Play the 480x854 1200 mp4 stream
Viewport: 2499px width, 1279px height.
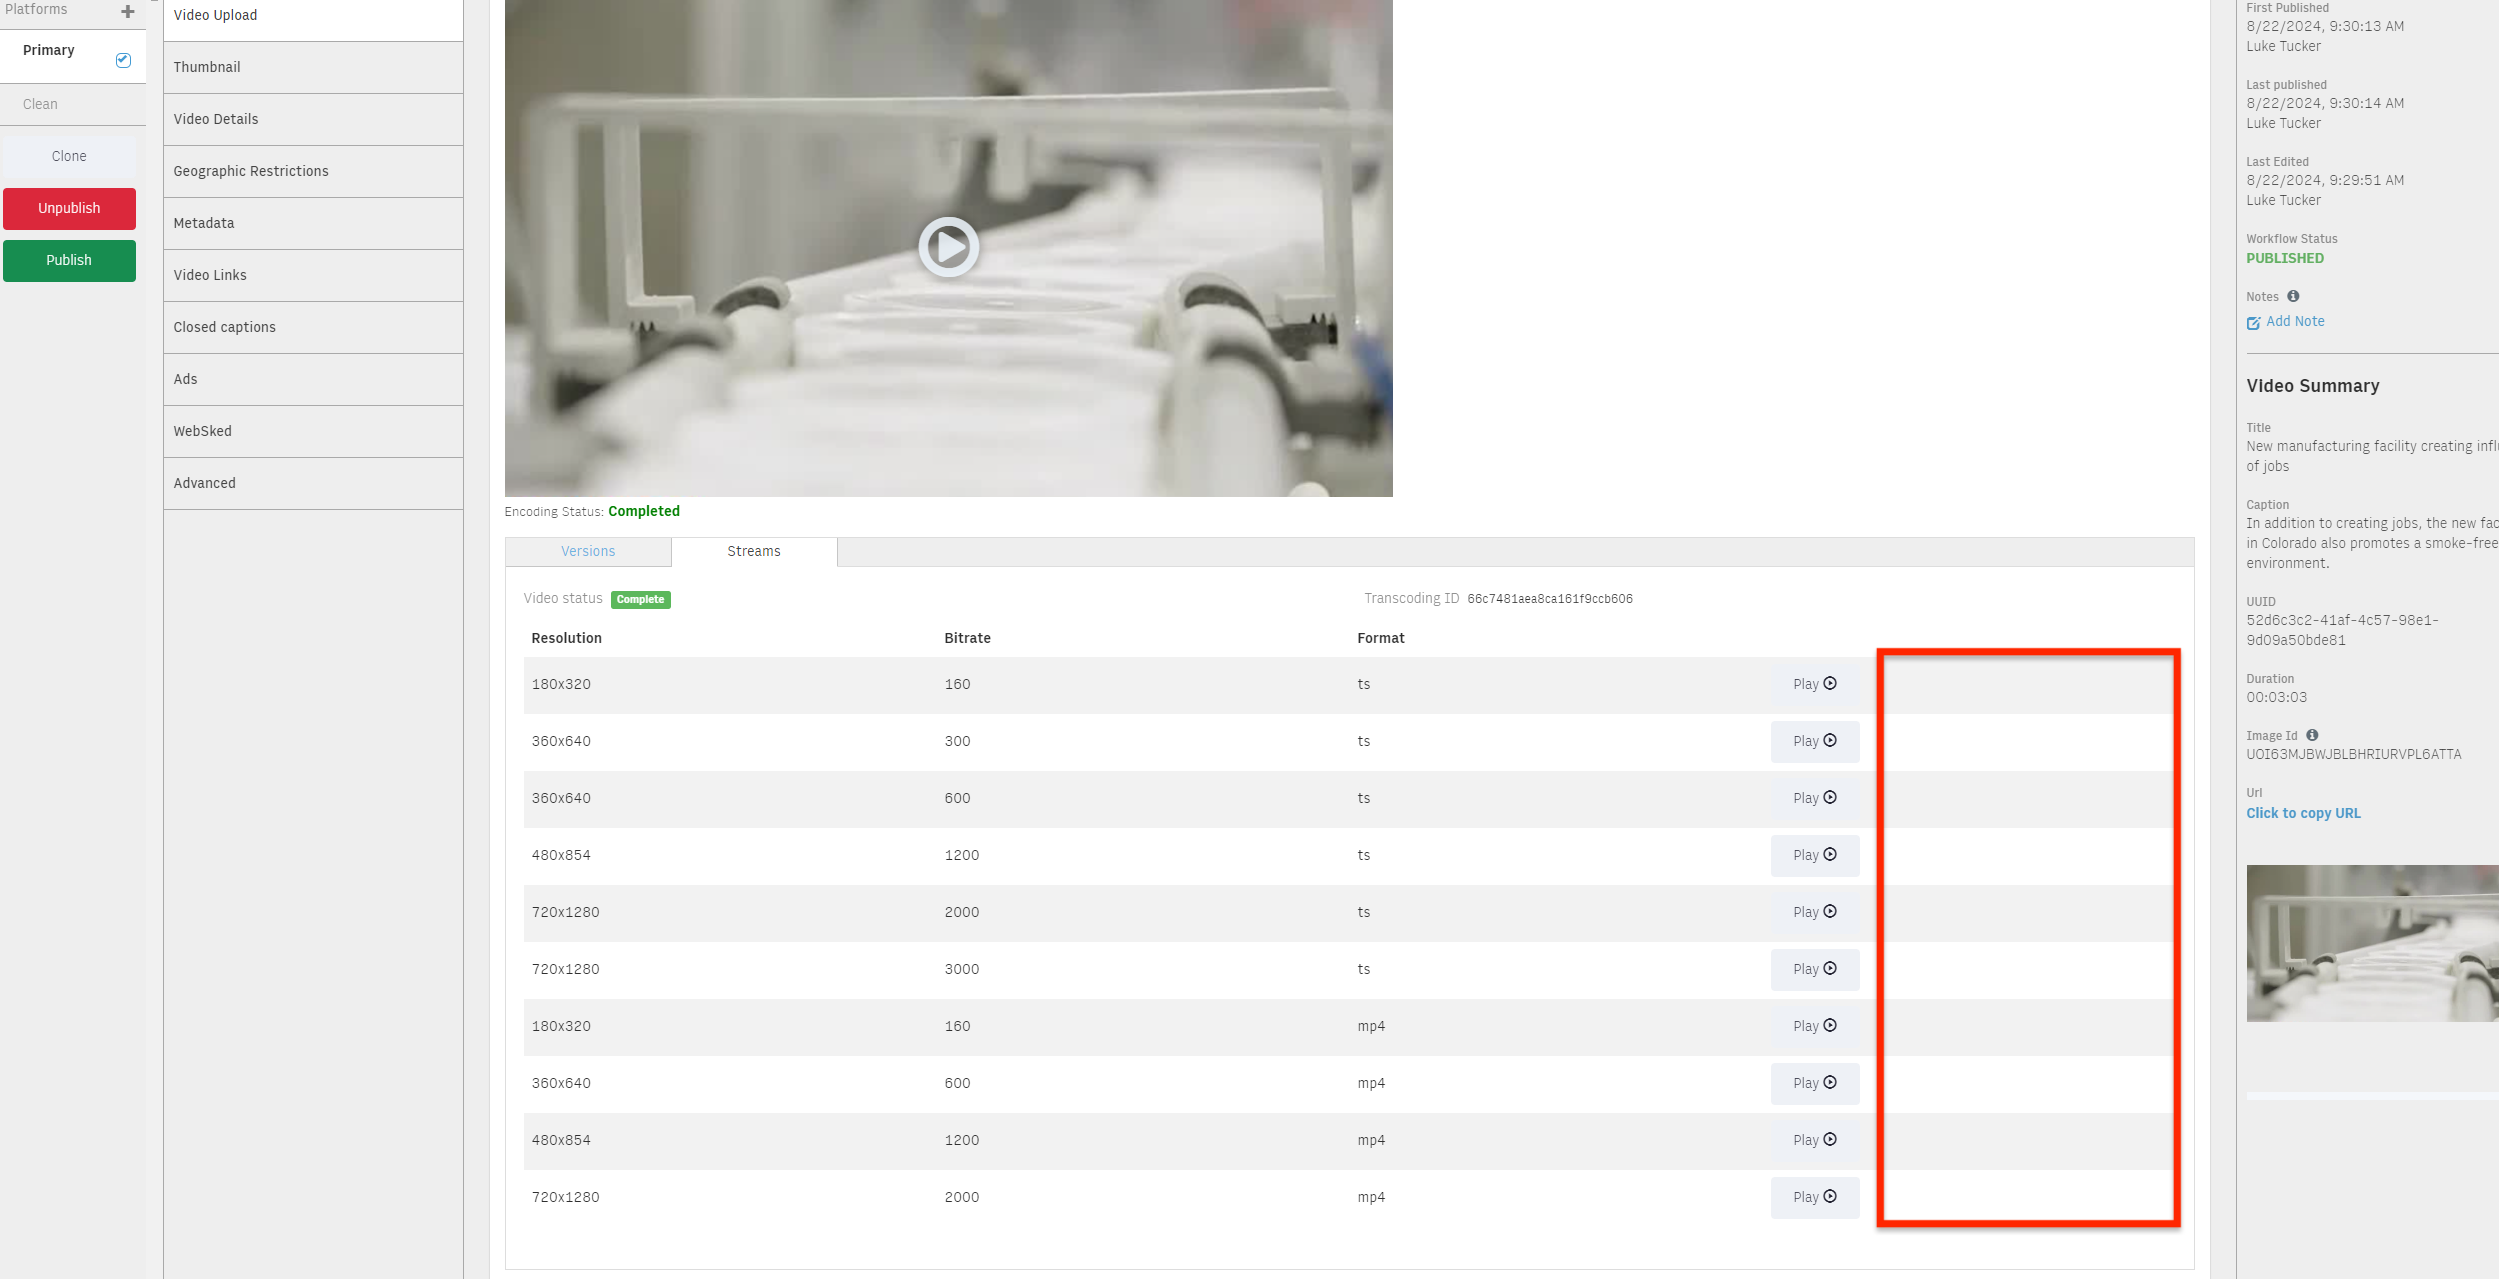pos(1814,1140)
